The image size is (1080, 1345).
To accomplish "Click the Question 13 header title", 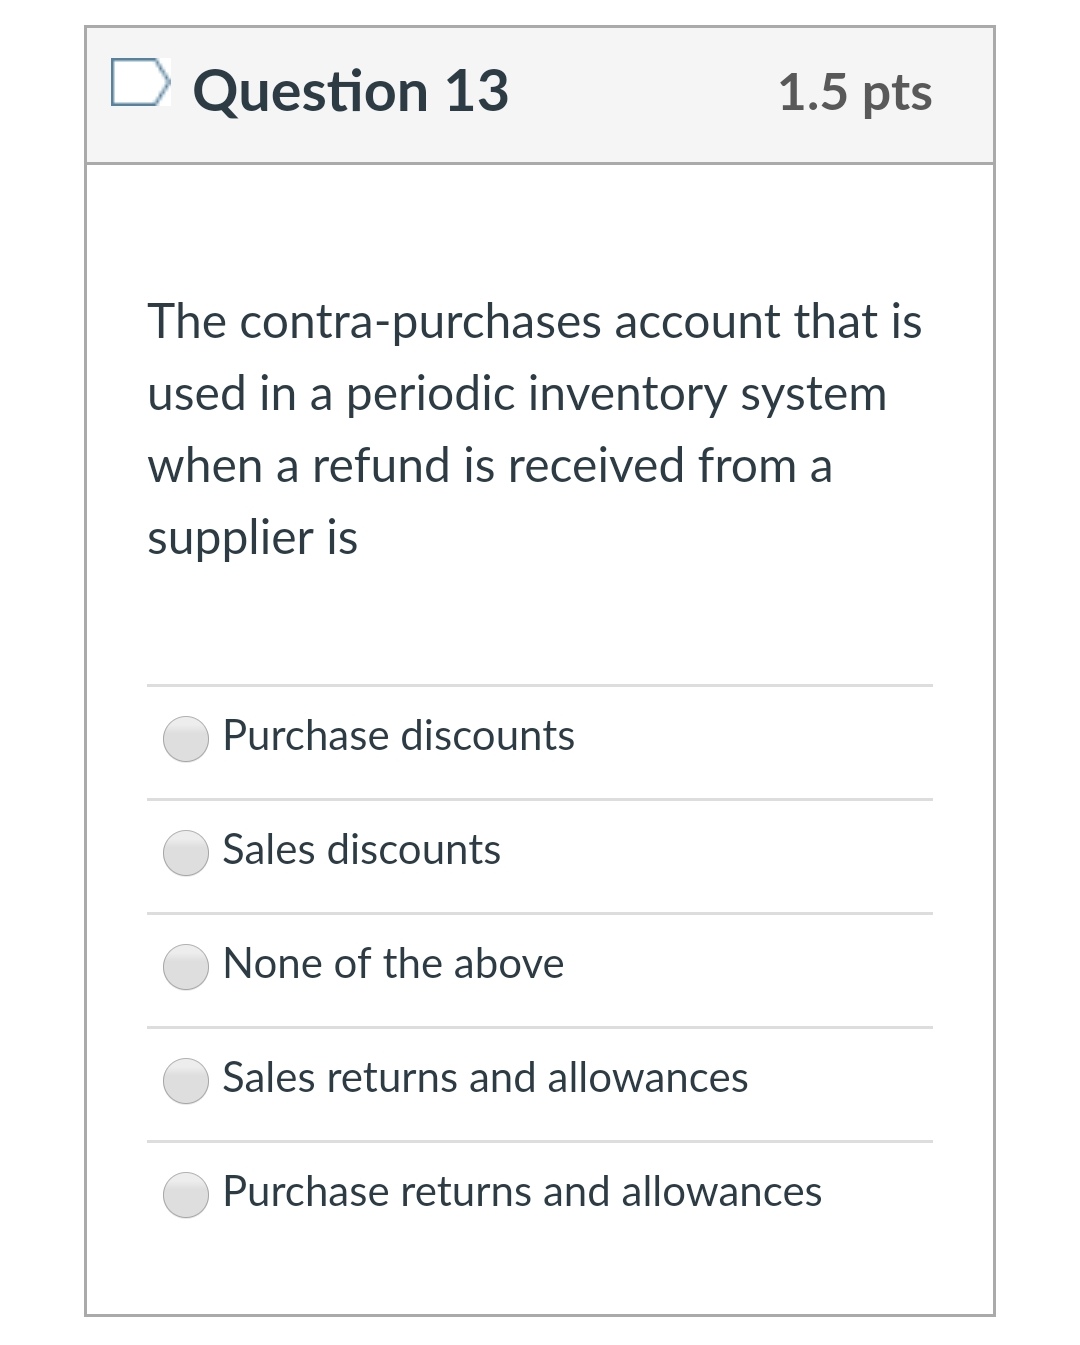I will 352,91.
